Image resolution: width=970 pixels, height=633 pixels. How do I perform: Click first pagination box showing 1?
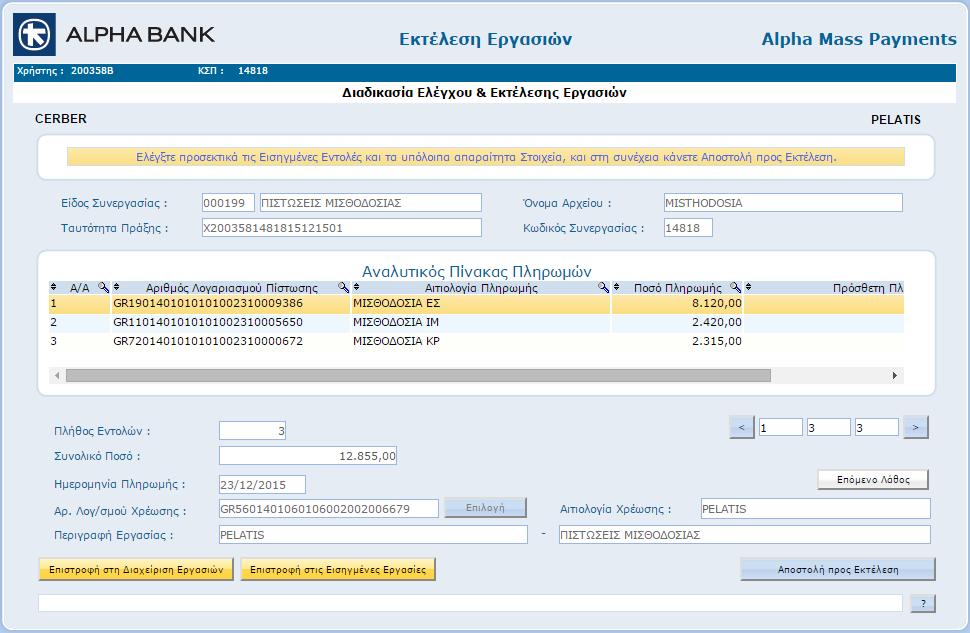point(781,428)
